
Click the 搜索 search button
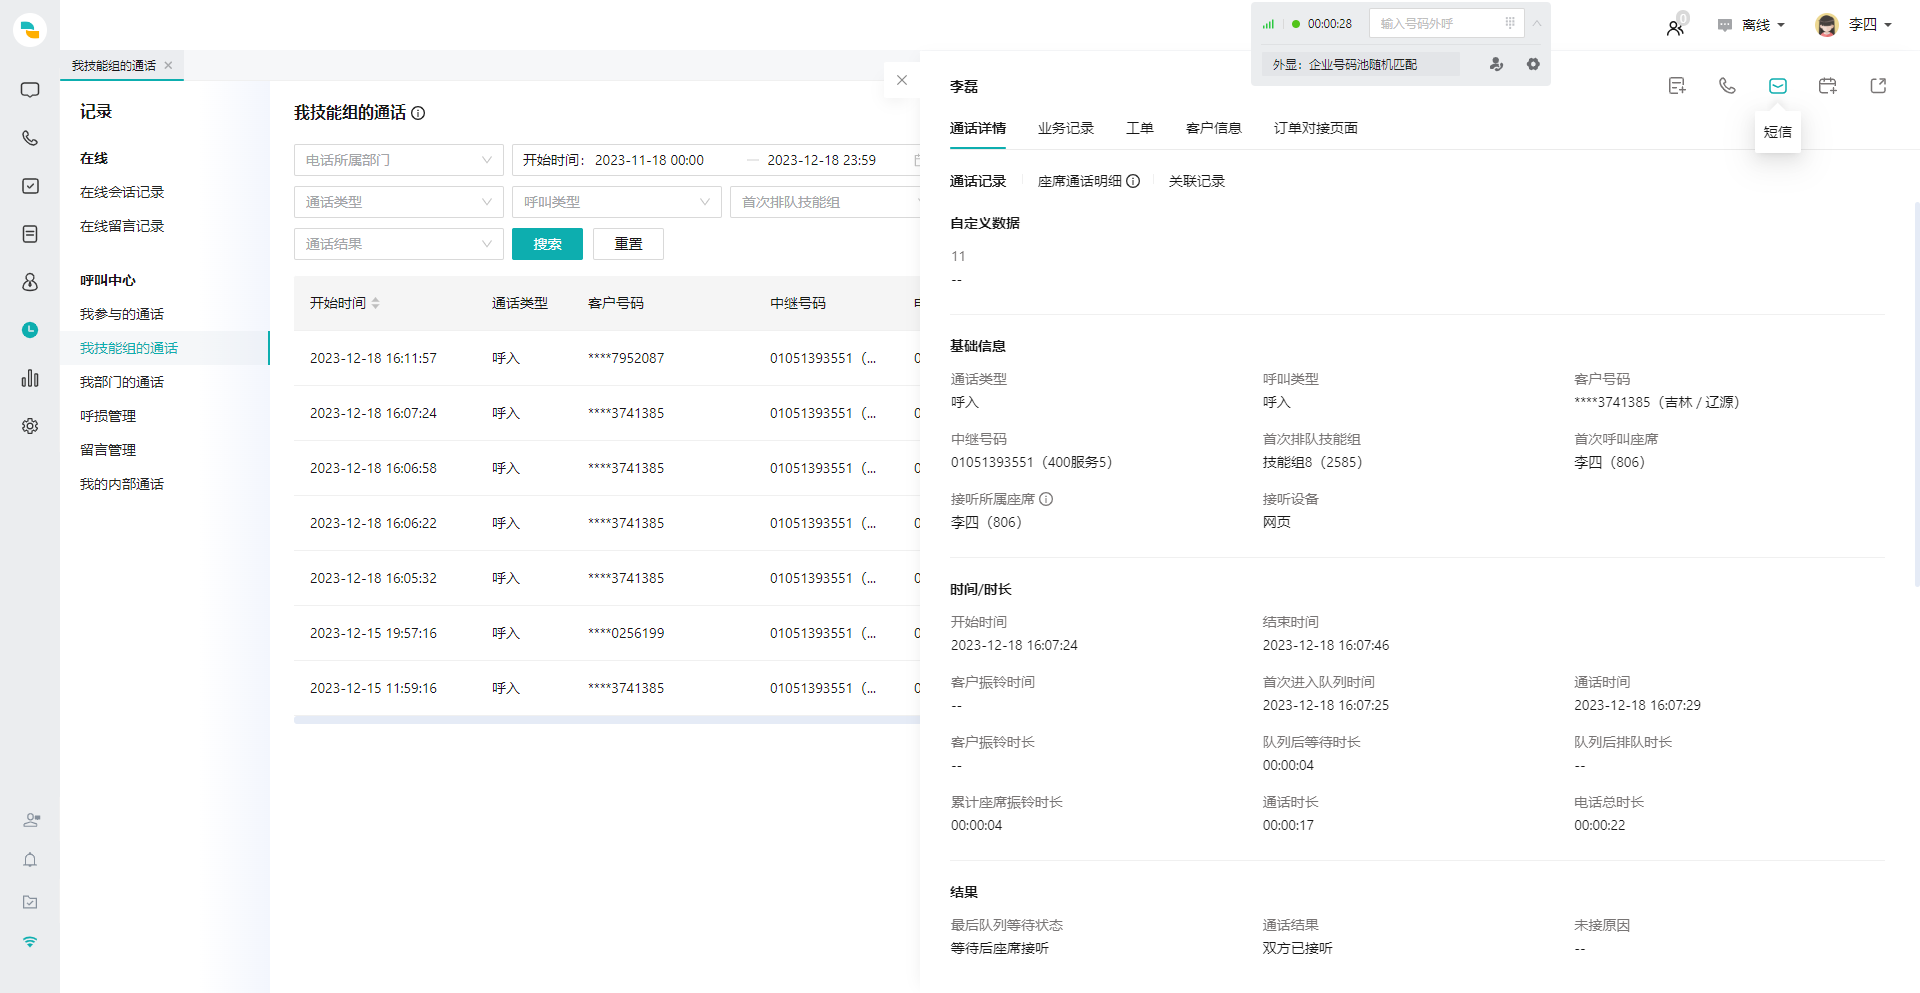(x=547, y=244)
